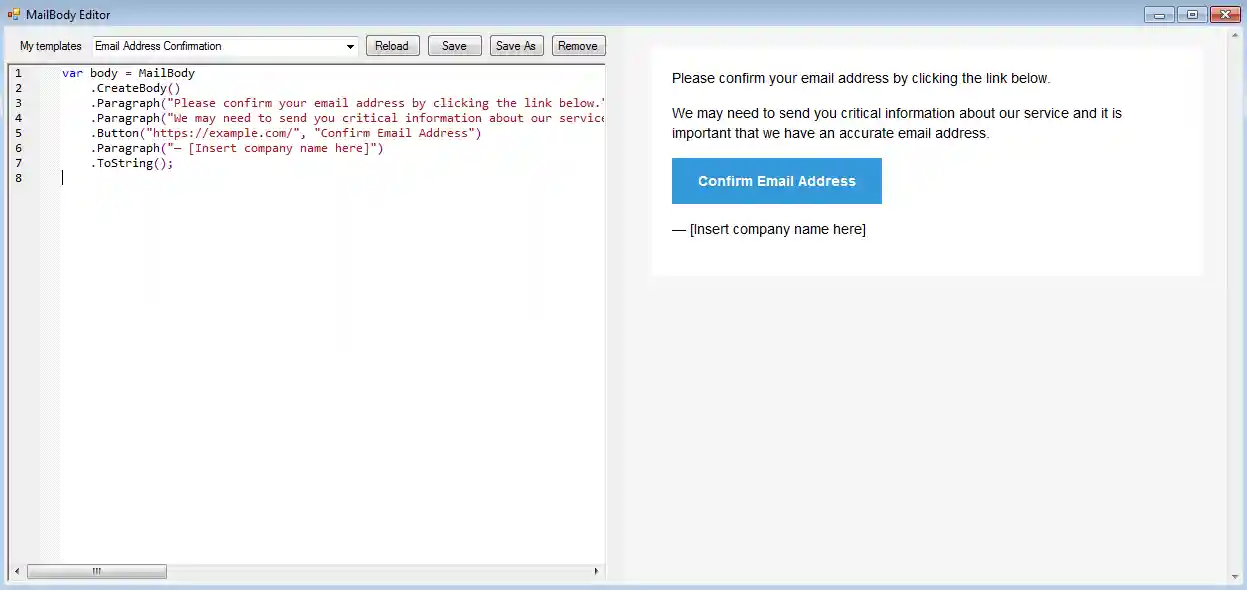The width and height of the screenshot is (1247, 590).
Task: Click the Save As button
Action: 516,46
